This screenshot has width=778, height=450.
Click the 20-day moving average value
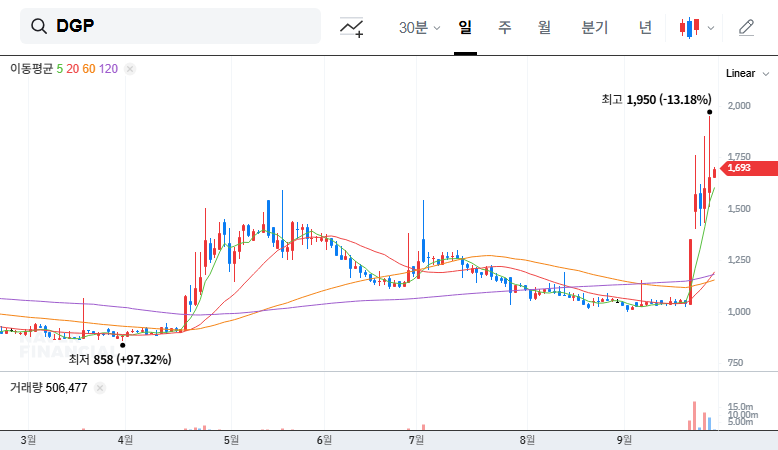click(x=72, y=69)
